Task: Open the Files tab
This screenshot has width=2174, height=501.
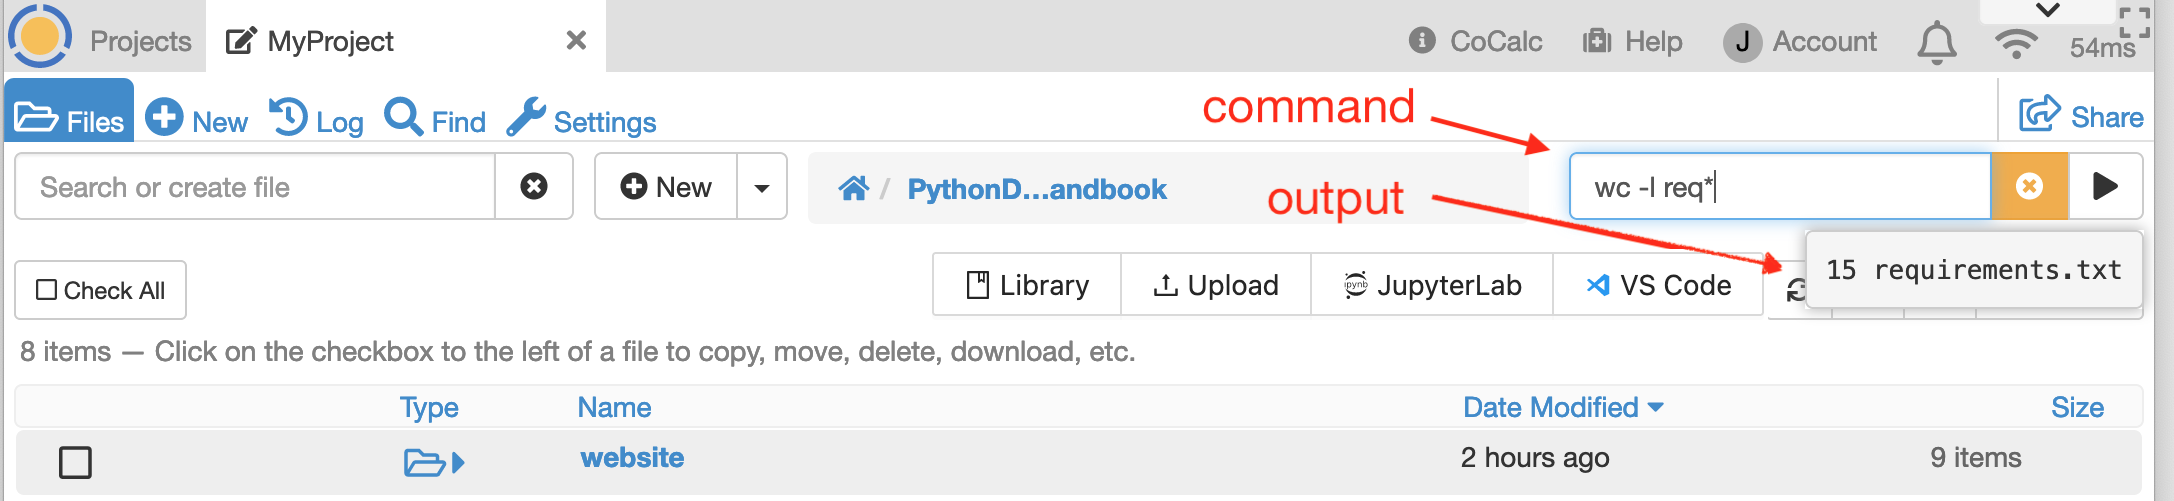Action: coord(70,120)
